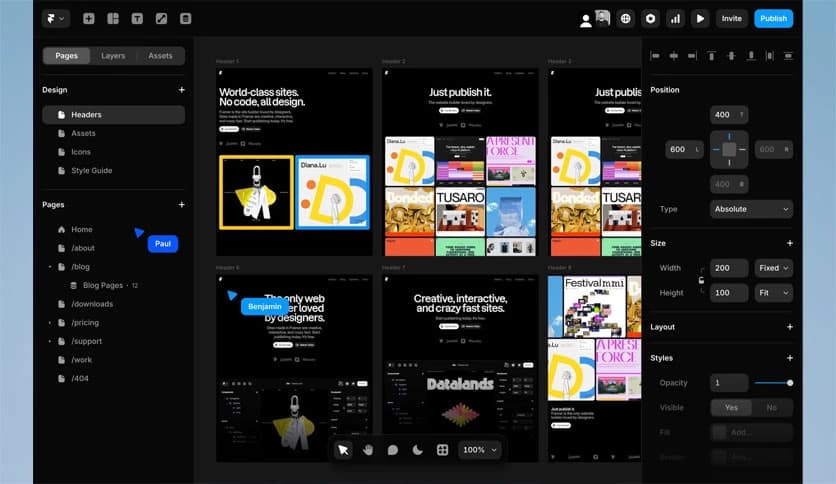Select Headers in Design list
Viewport: 836px width, 484px height.
tap(114, 115)
